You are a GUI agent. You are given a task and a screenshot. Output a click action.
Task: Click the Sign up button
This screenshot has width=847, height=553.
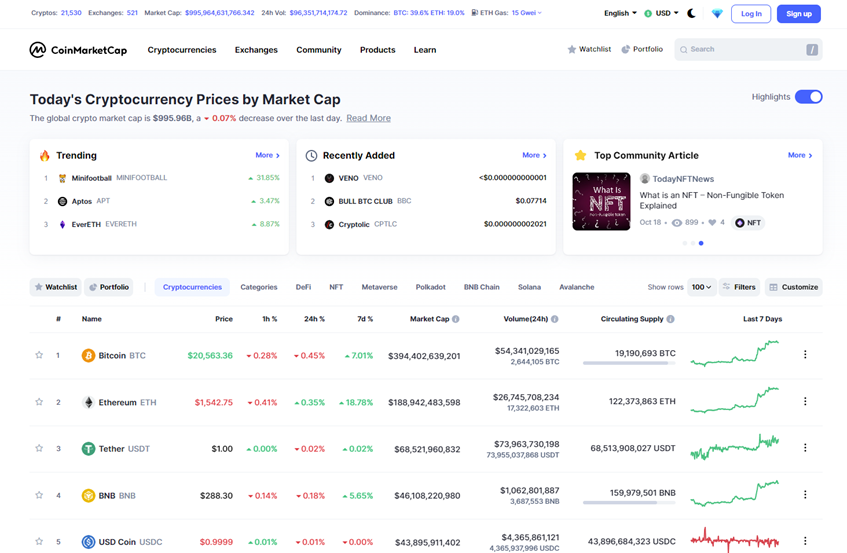[x=799, y=14]
